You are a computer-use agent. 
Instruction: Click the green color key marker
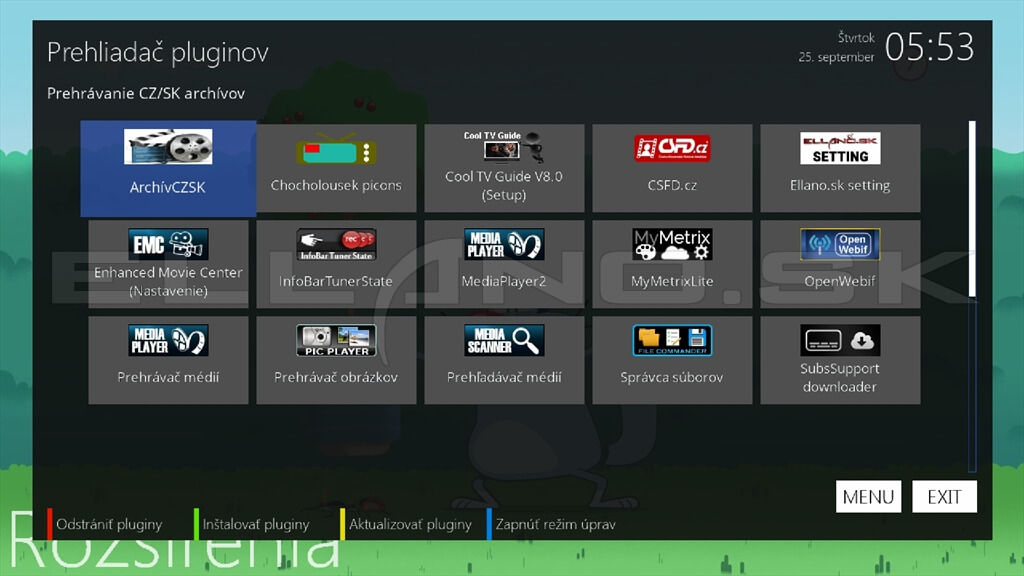tap(196, 524)
